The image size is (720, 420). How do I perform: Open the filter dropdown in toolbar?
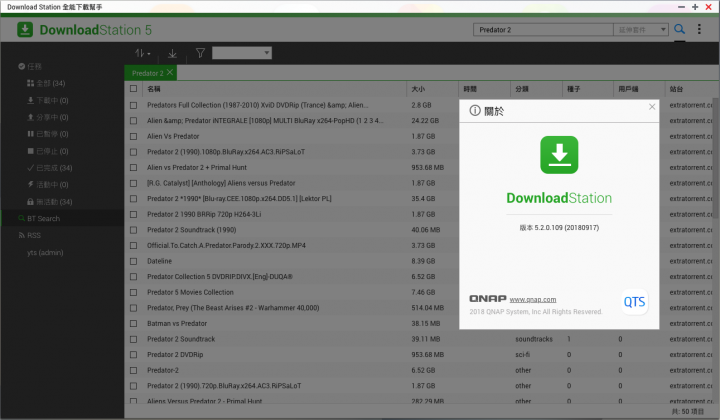tap(242, 53)
